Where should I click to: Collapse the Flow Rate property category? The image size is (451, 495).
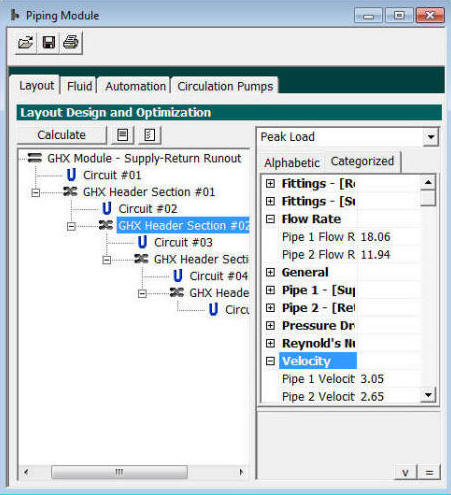tap(271, 219)
